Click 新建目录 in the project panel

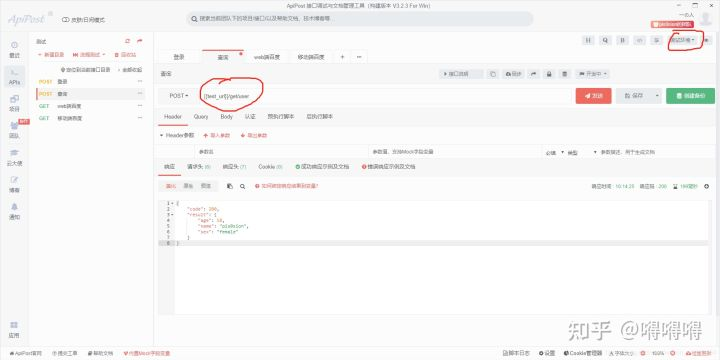(x=51, y=55)
